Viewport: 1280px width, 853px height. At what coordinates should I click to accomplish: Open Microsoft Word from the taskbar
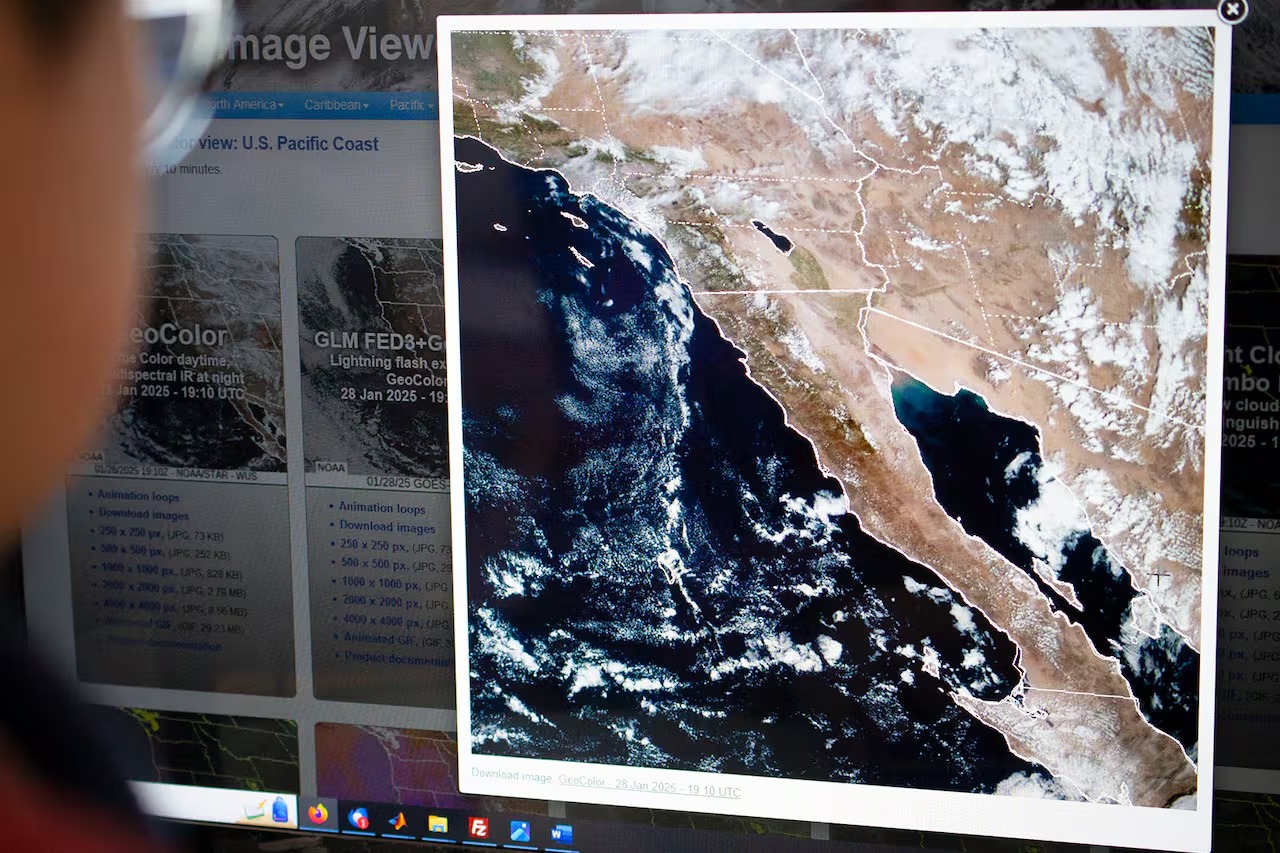point(561,833)
